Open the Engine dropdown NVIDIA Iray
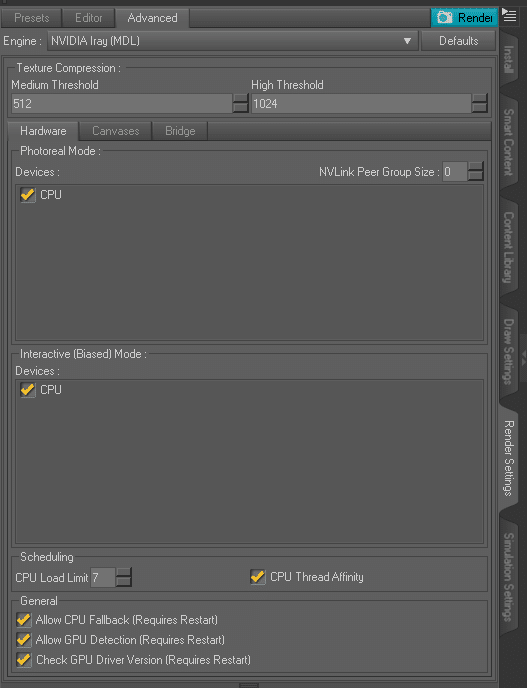 tap(232, 41)
